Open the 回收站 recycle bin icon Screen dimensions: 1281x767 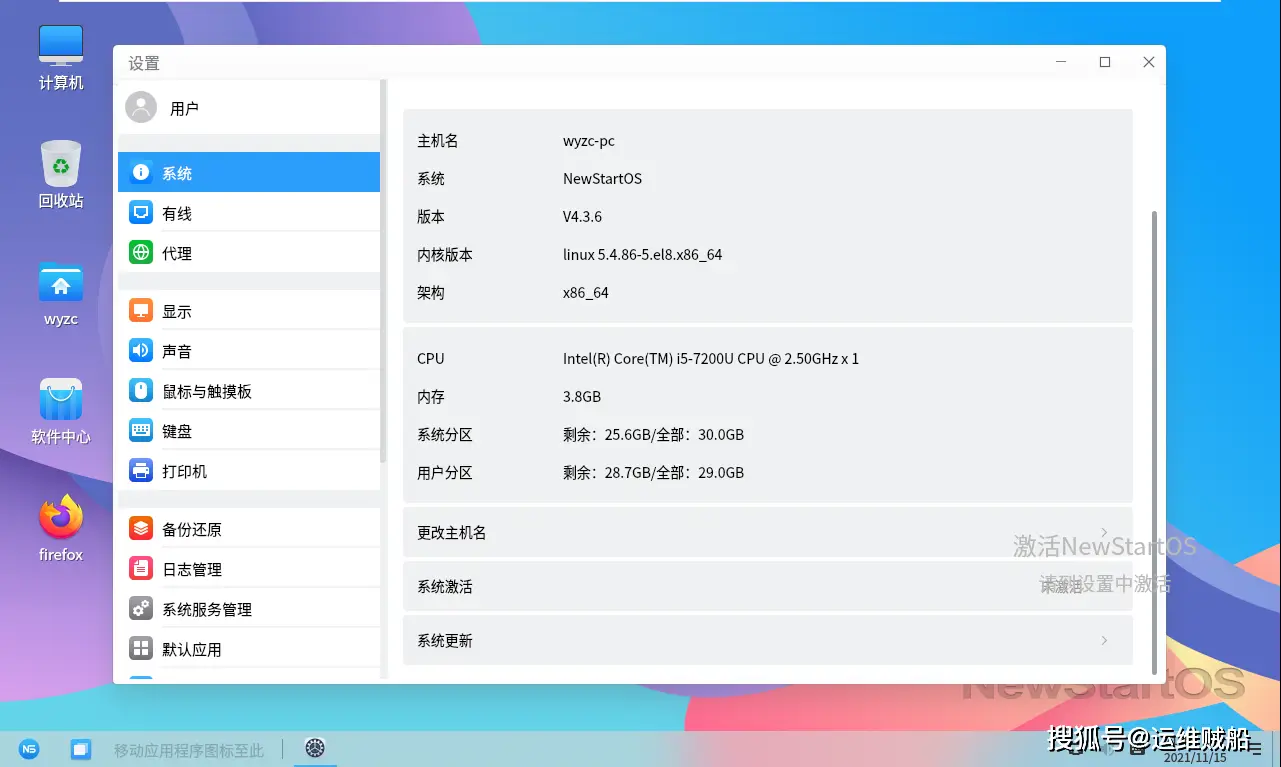click(61, 175)
